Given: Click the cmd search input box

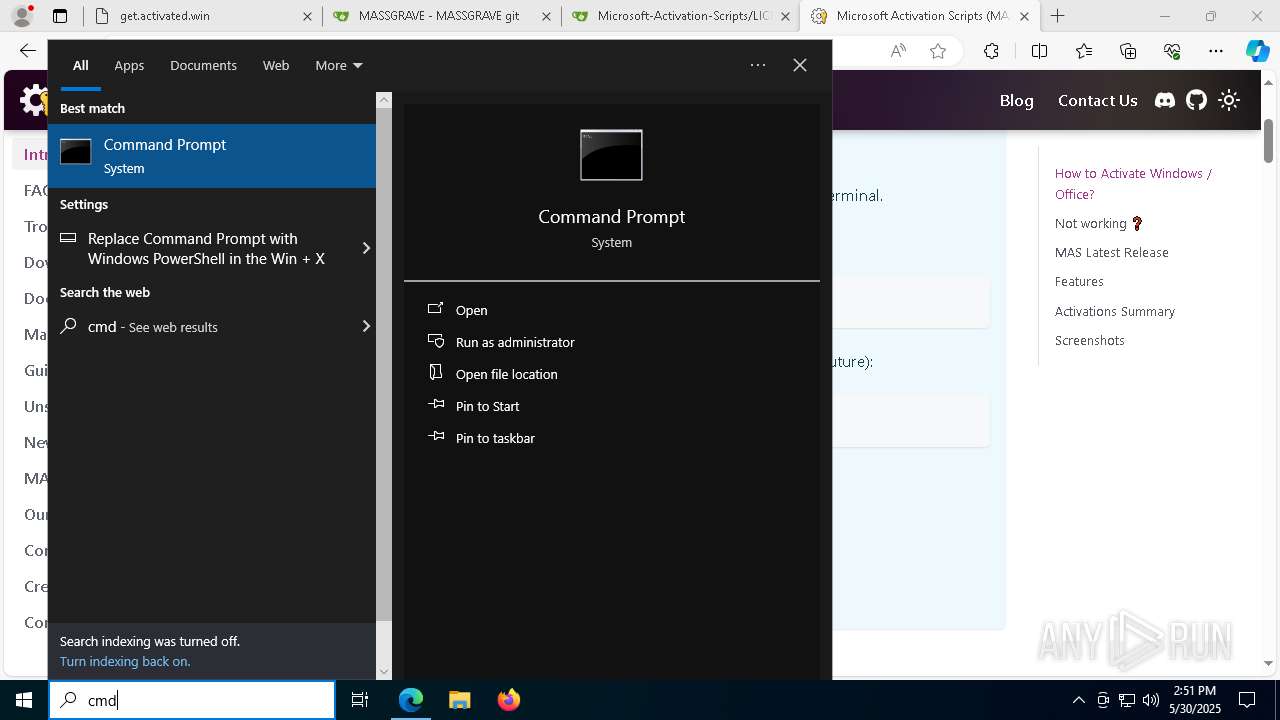Looking at the screenshot, I should [192, 700].
